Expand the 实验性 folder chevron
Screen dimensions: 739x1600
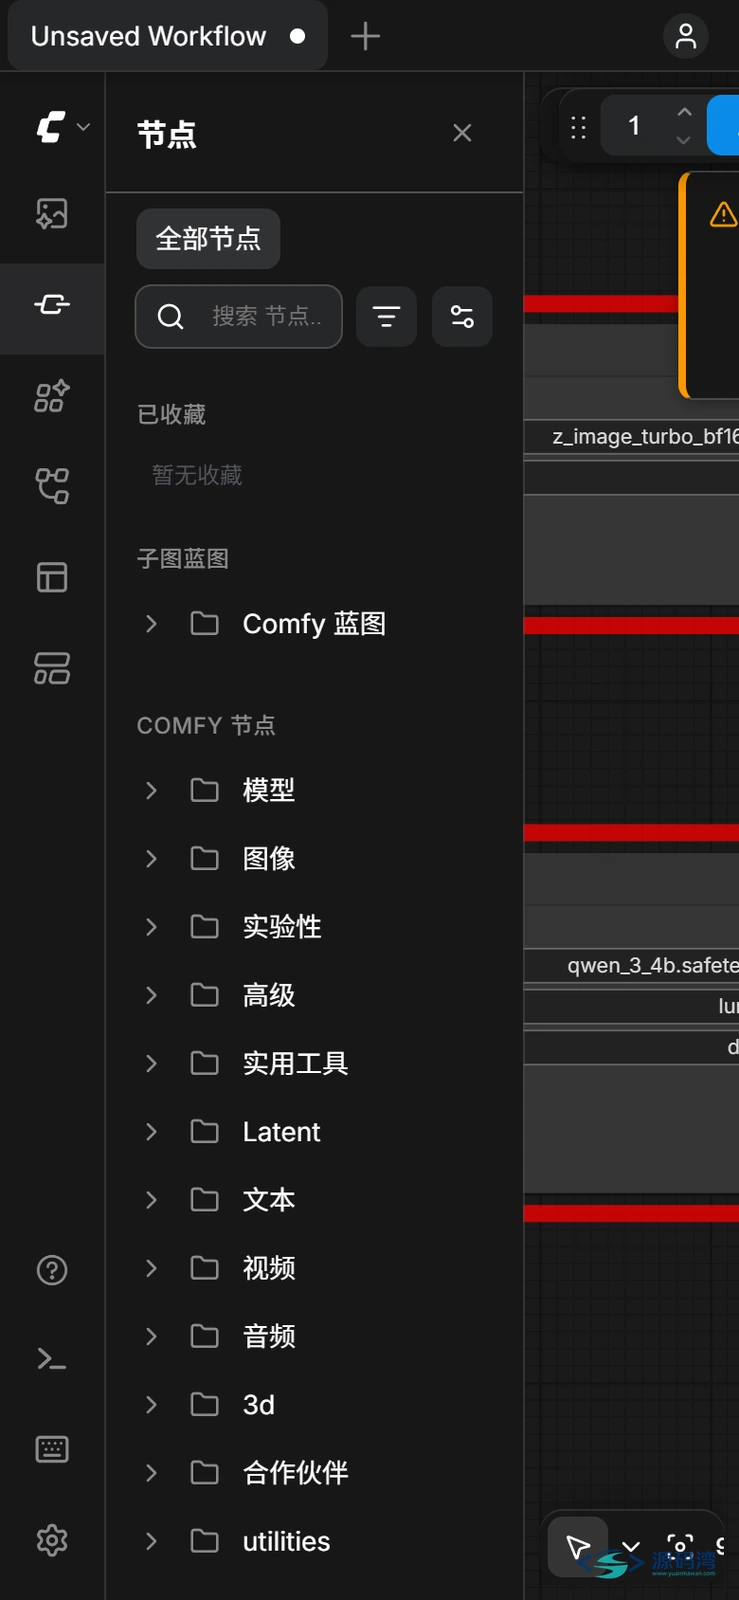click(x=151, y=926)
